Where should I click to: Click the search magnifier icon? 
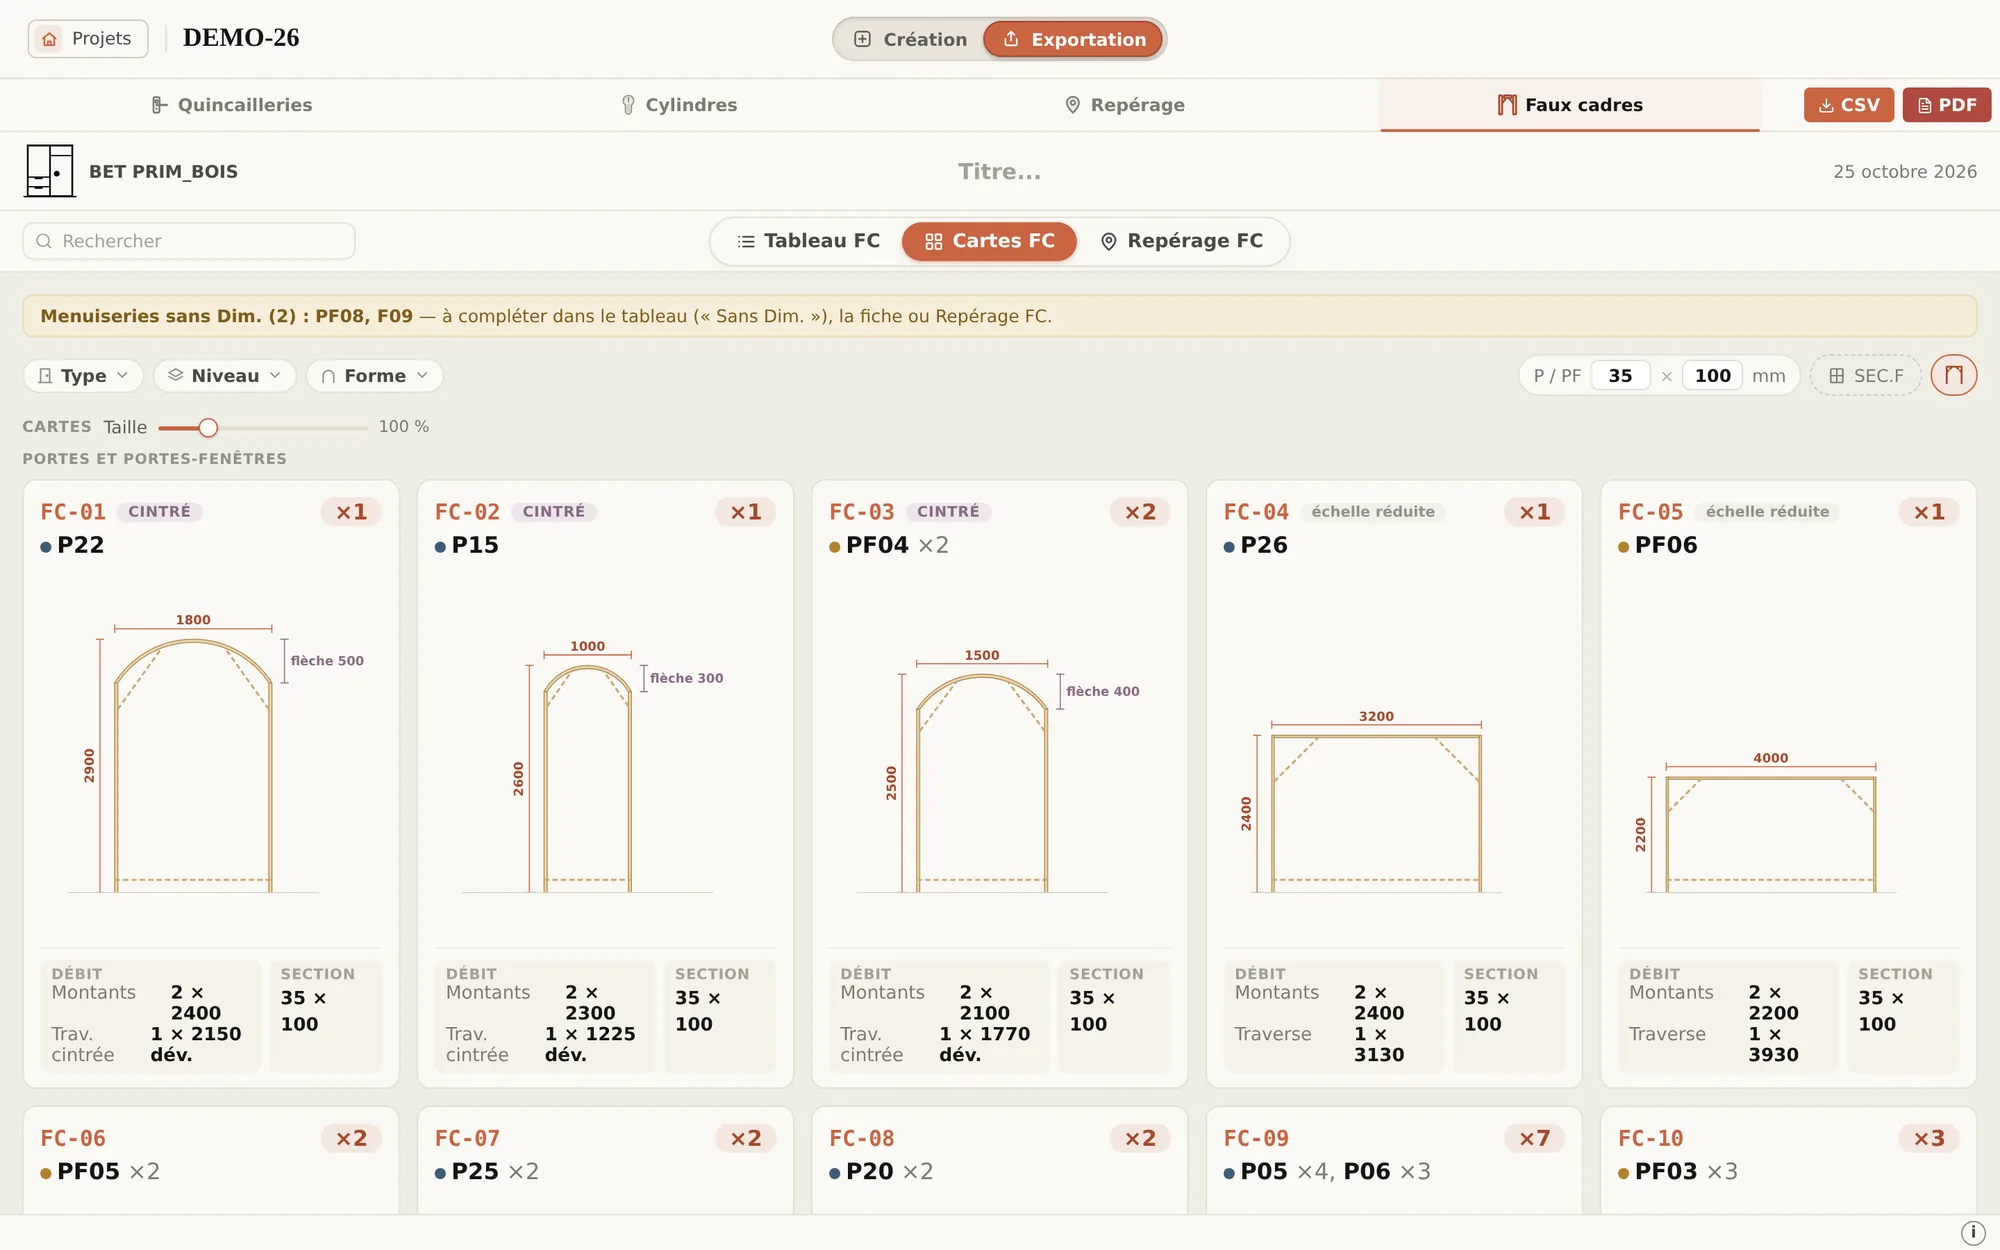[44, 241]
